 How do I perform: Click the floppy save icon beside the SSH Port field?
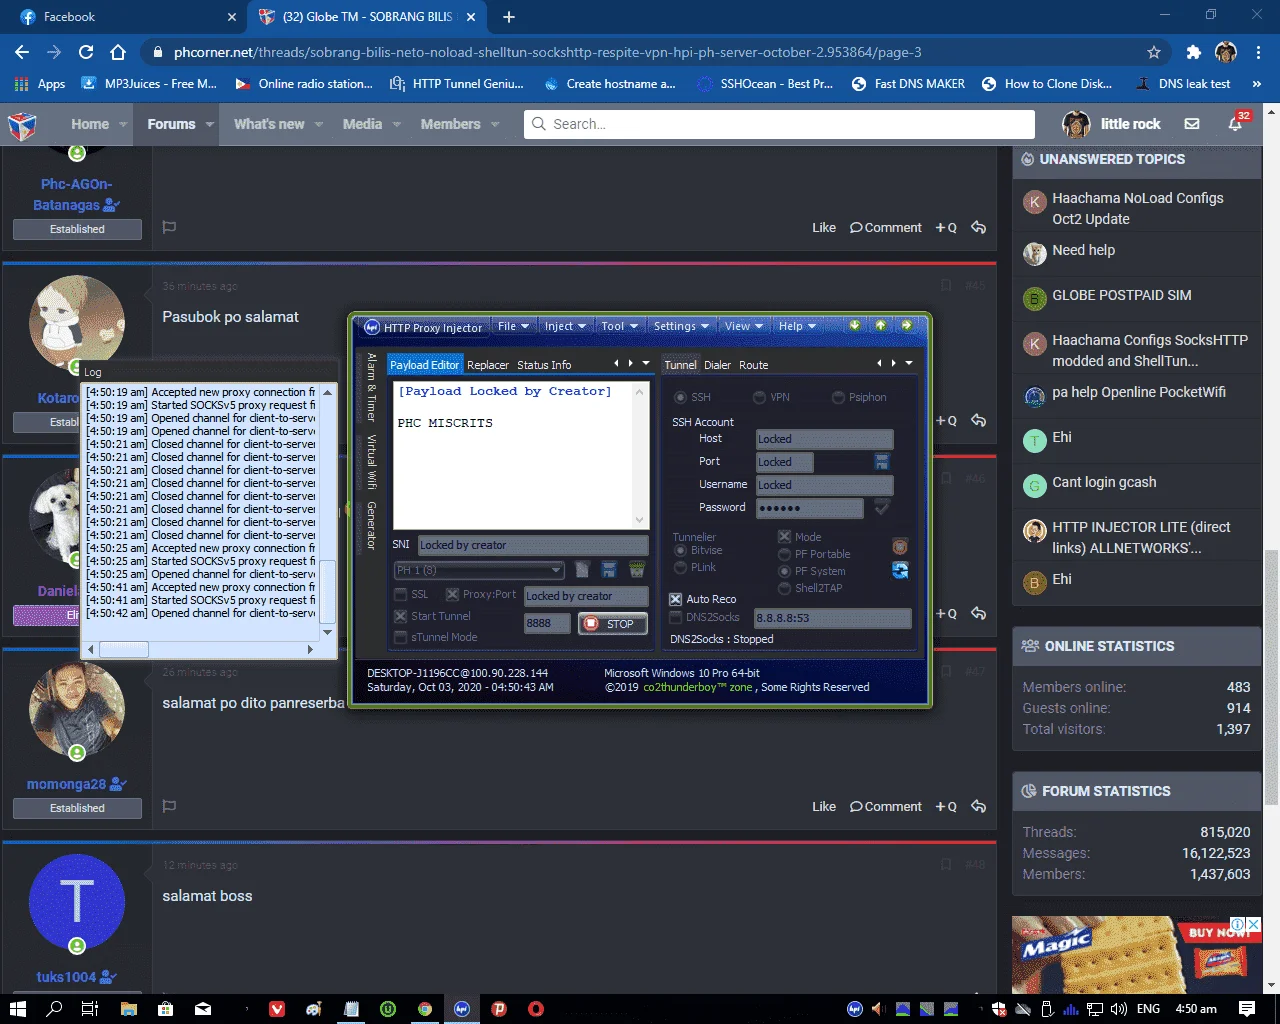881,461
